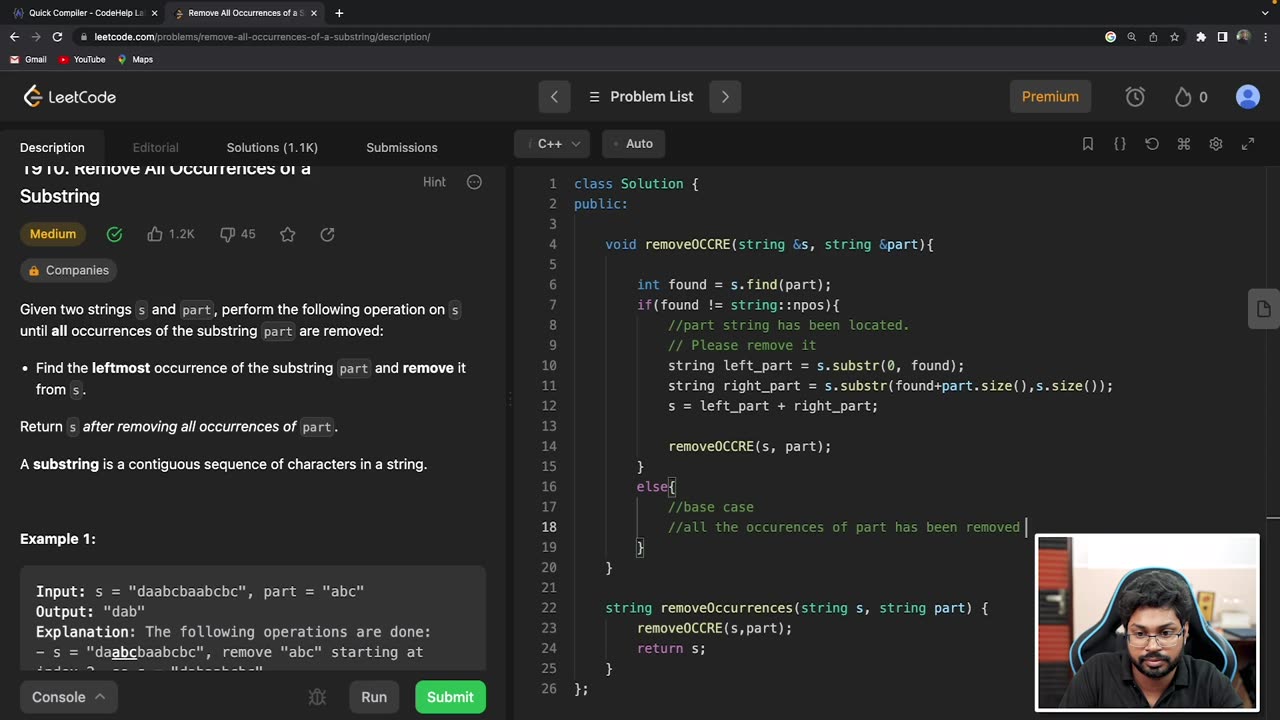Add problem to favorites star
The width and height of the screenshot is (1280, 720).
[x=288, y=234]
